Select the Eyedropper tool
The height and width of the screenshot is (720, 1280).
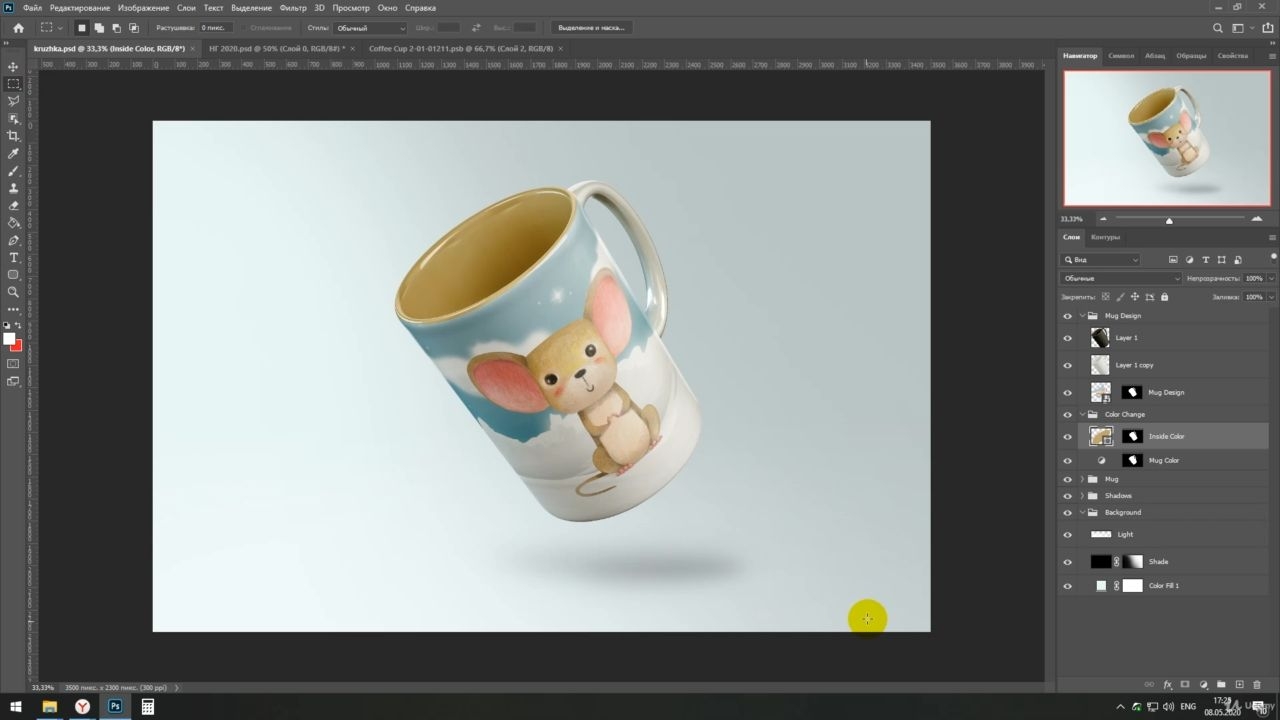click(x=13, y=153)
